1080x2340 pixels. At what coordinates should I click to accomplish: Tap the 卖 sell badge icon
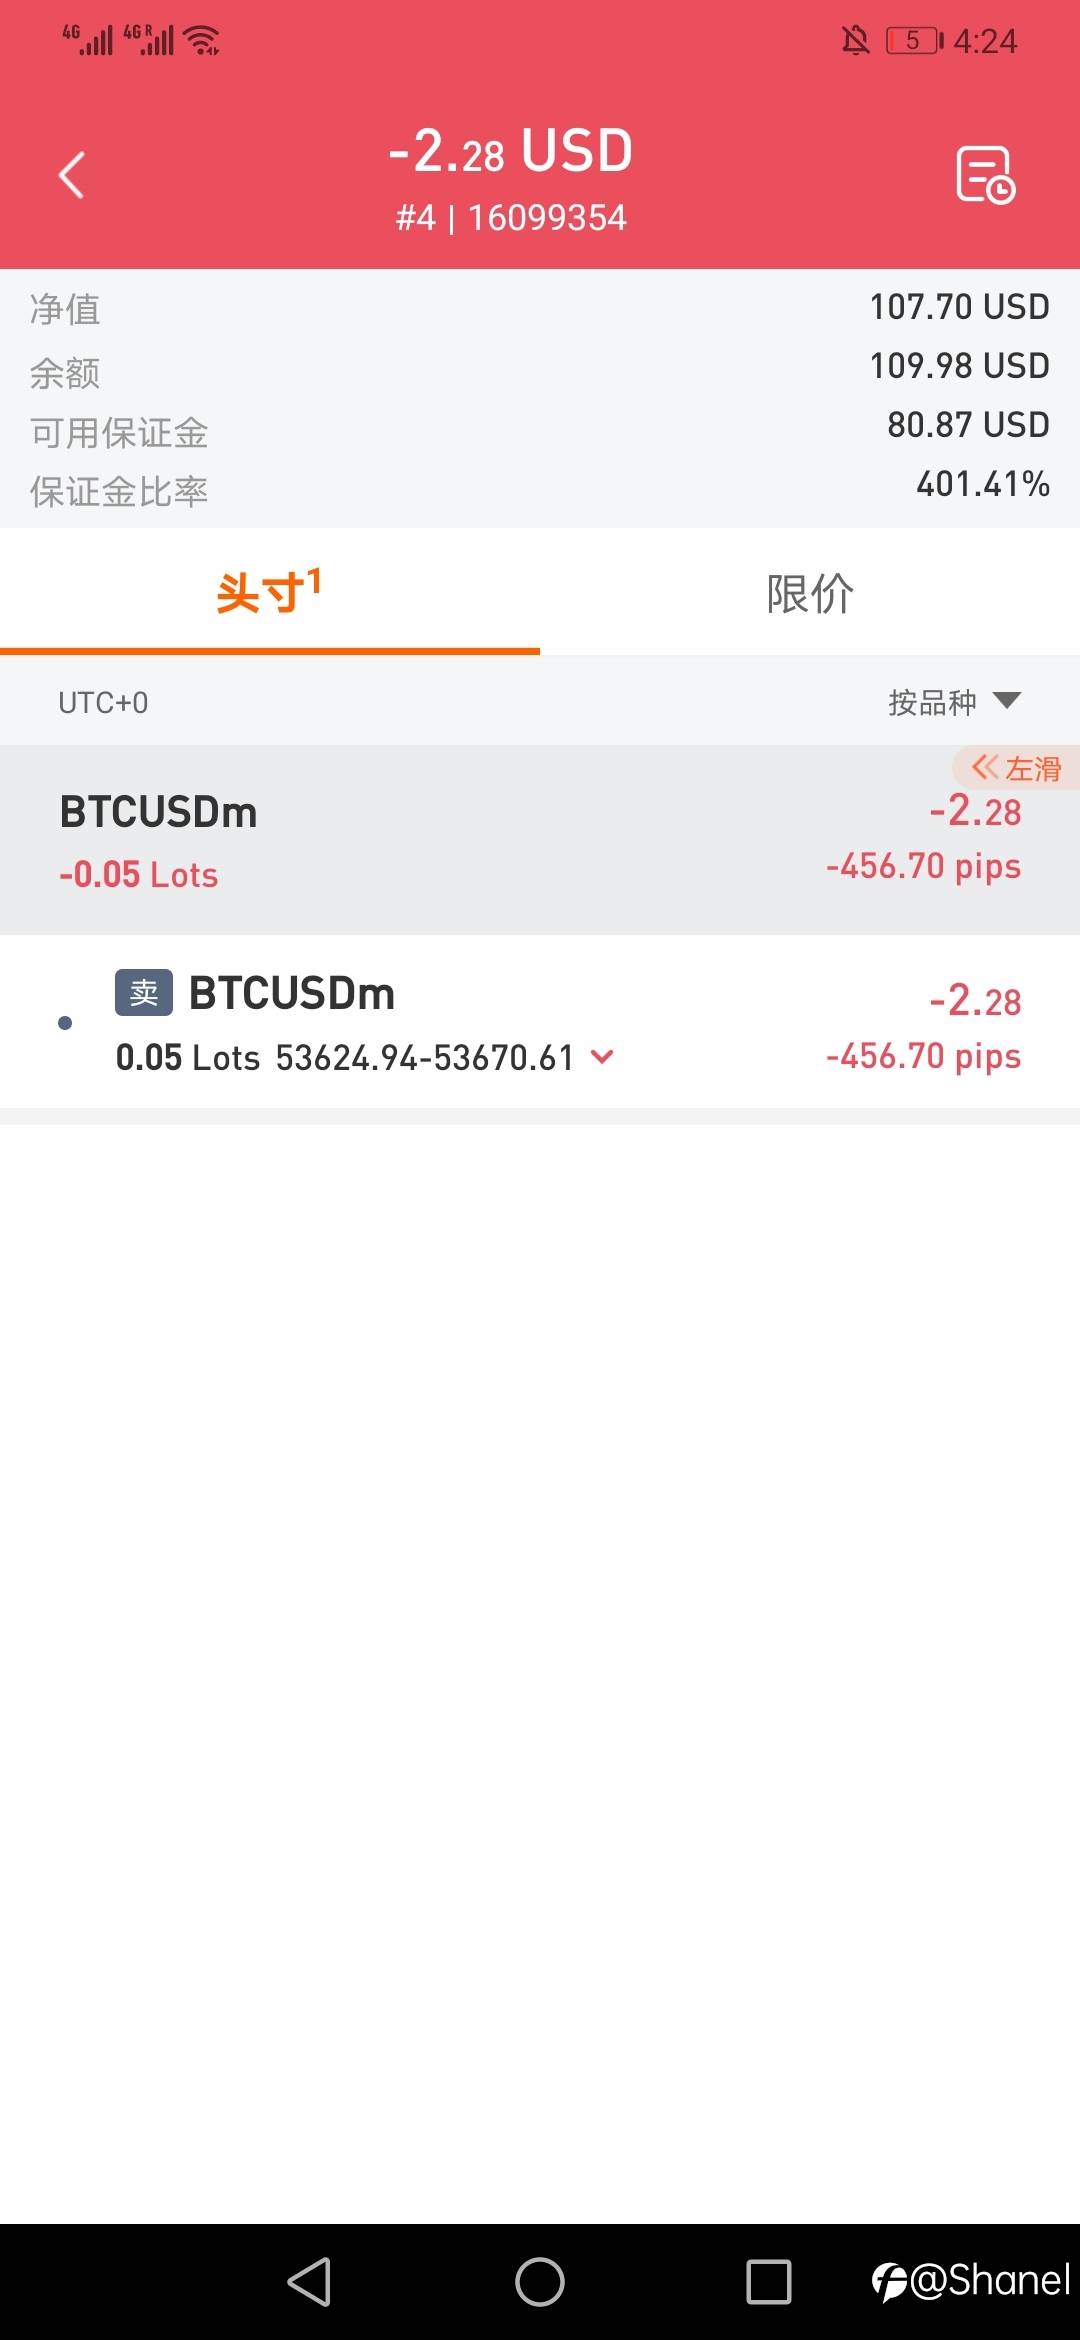pyautogui.click(x=144, y=992)
